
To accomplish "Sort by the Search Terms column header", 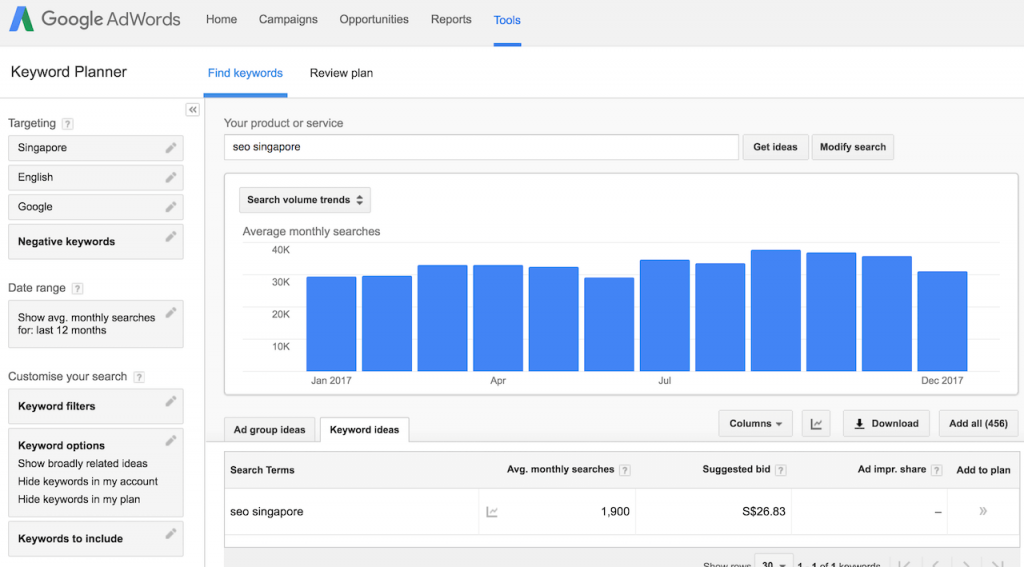I will (x=263, y=470).
